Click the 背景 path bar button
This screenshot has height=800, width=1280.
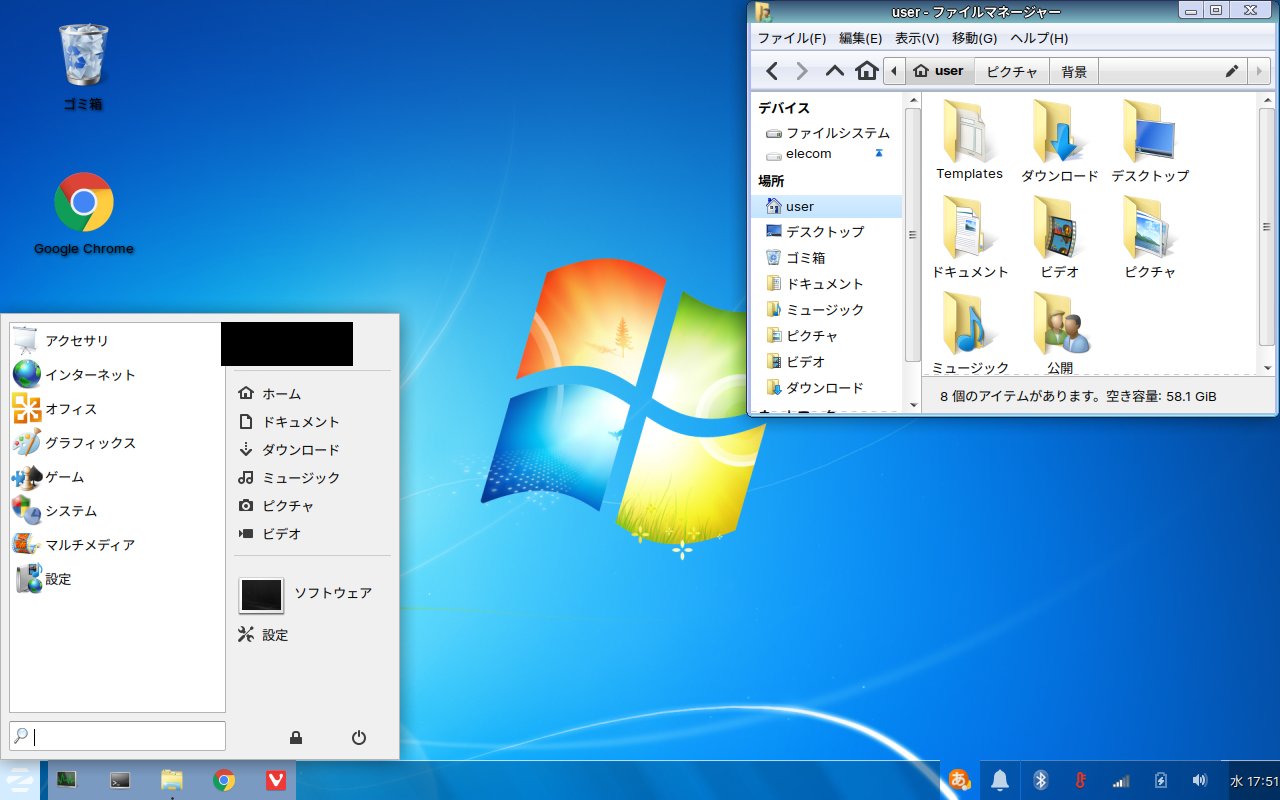(1074, 71)
